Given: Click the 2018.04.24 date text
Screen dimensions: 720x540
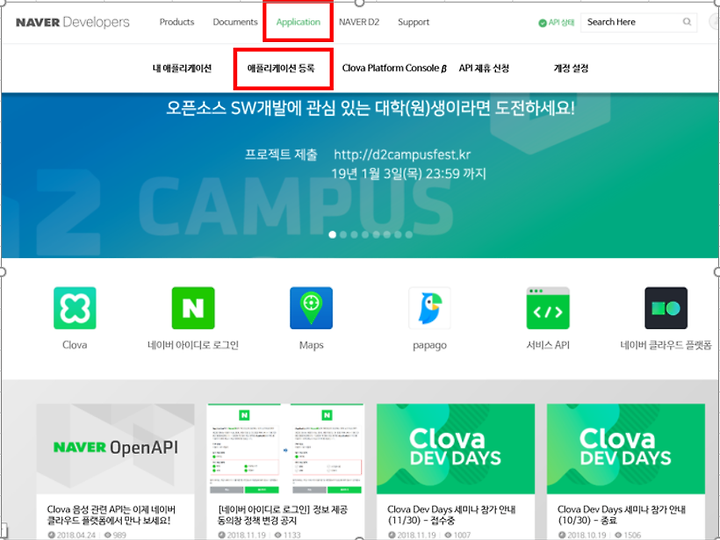Looking at the screenshot, I should click(x=76, y=535).
